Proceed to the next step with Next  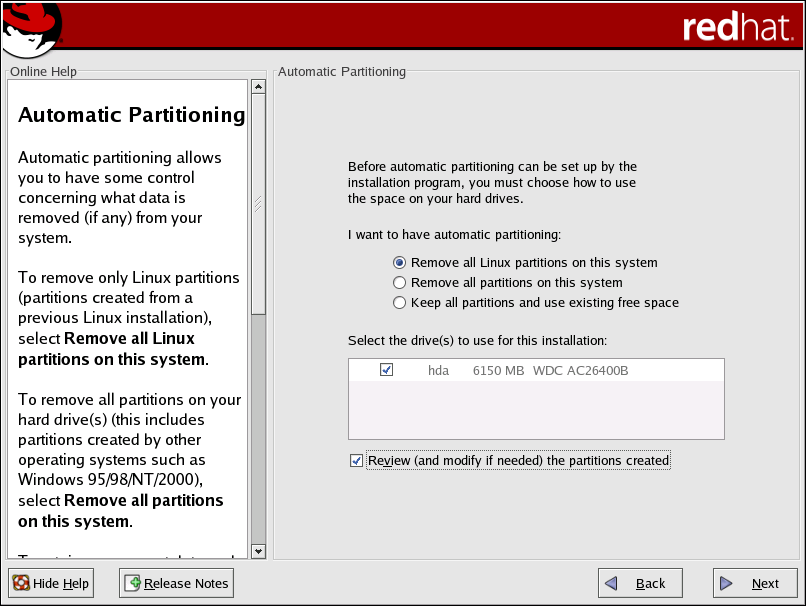point(755,583)
